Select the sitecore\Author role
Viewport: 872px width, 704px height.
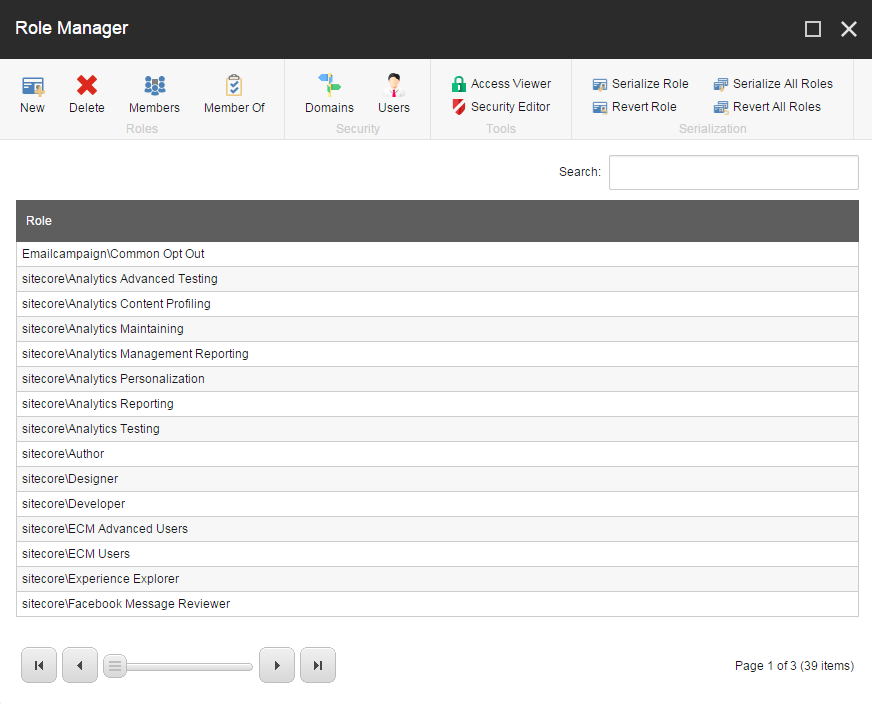point(62,453)
